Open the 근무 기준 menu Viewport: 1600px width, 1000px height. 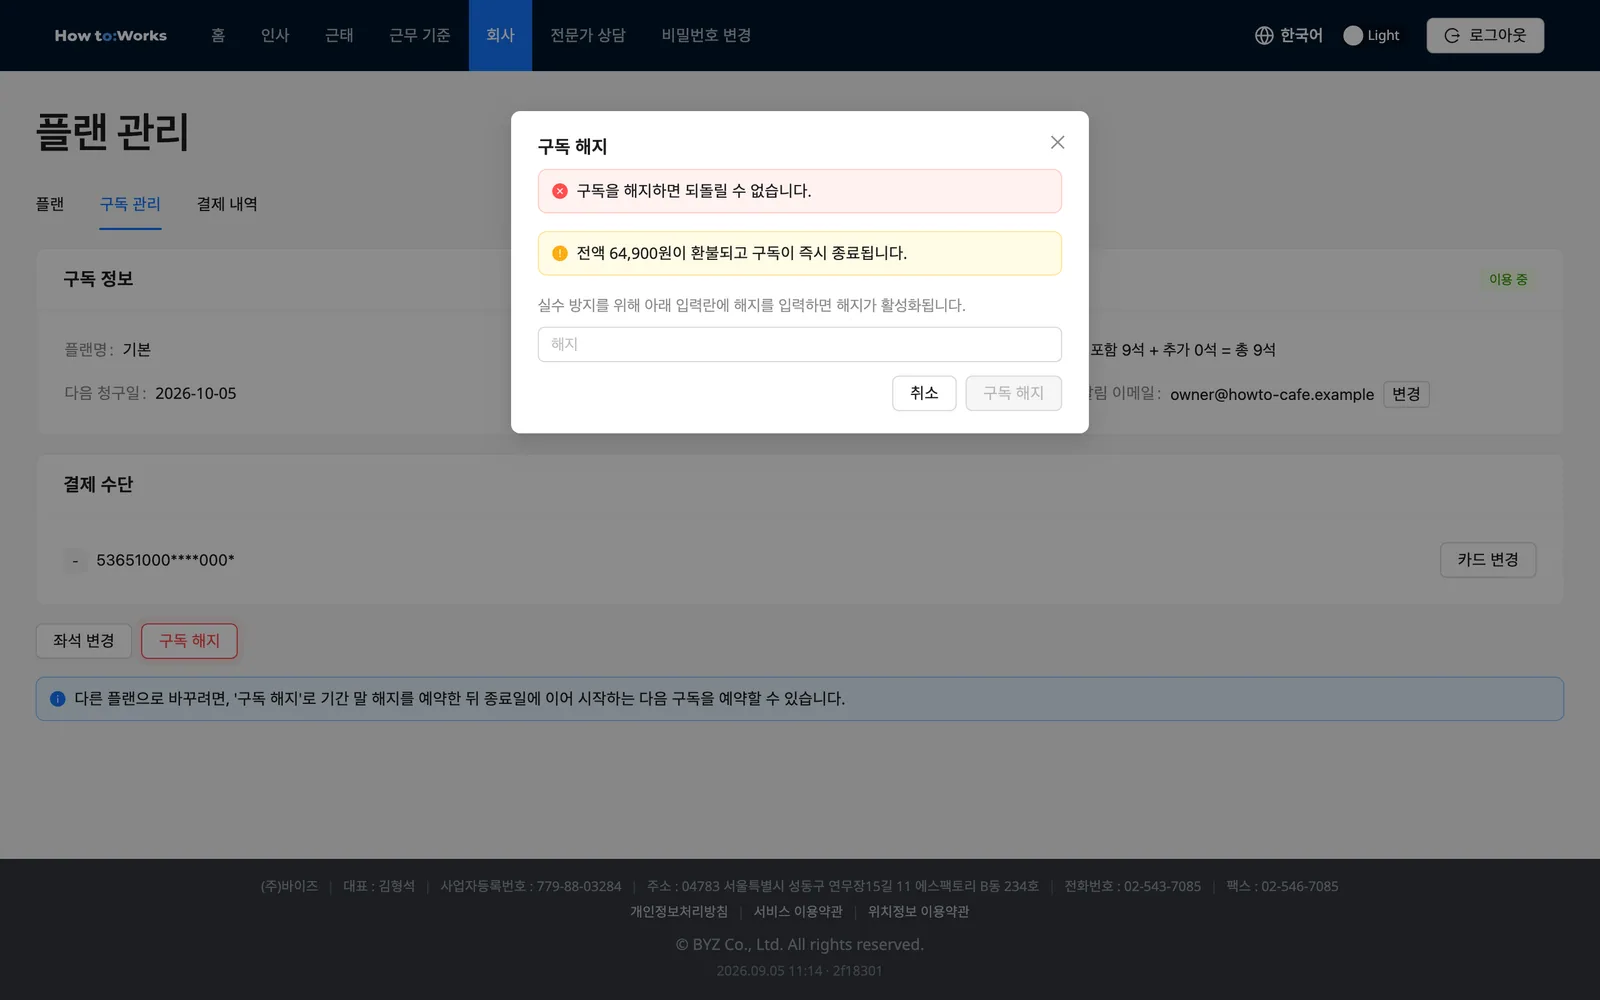pos(420,35)
